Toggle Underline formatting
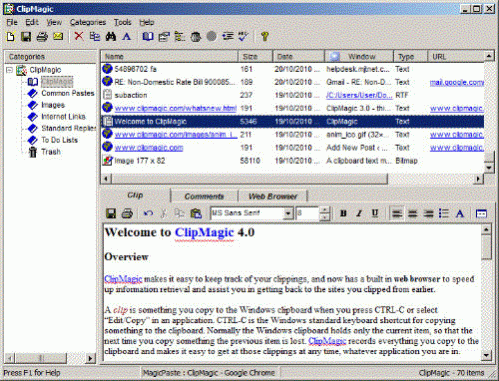 [x=375, y=213]
